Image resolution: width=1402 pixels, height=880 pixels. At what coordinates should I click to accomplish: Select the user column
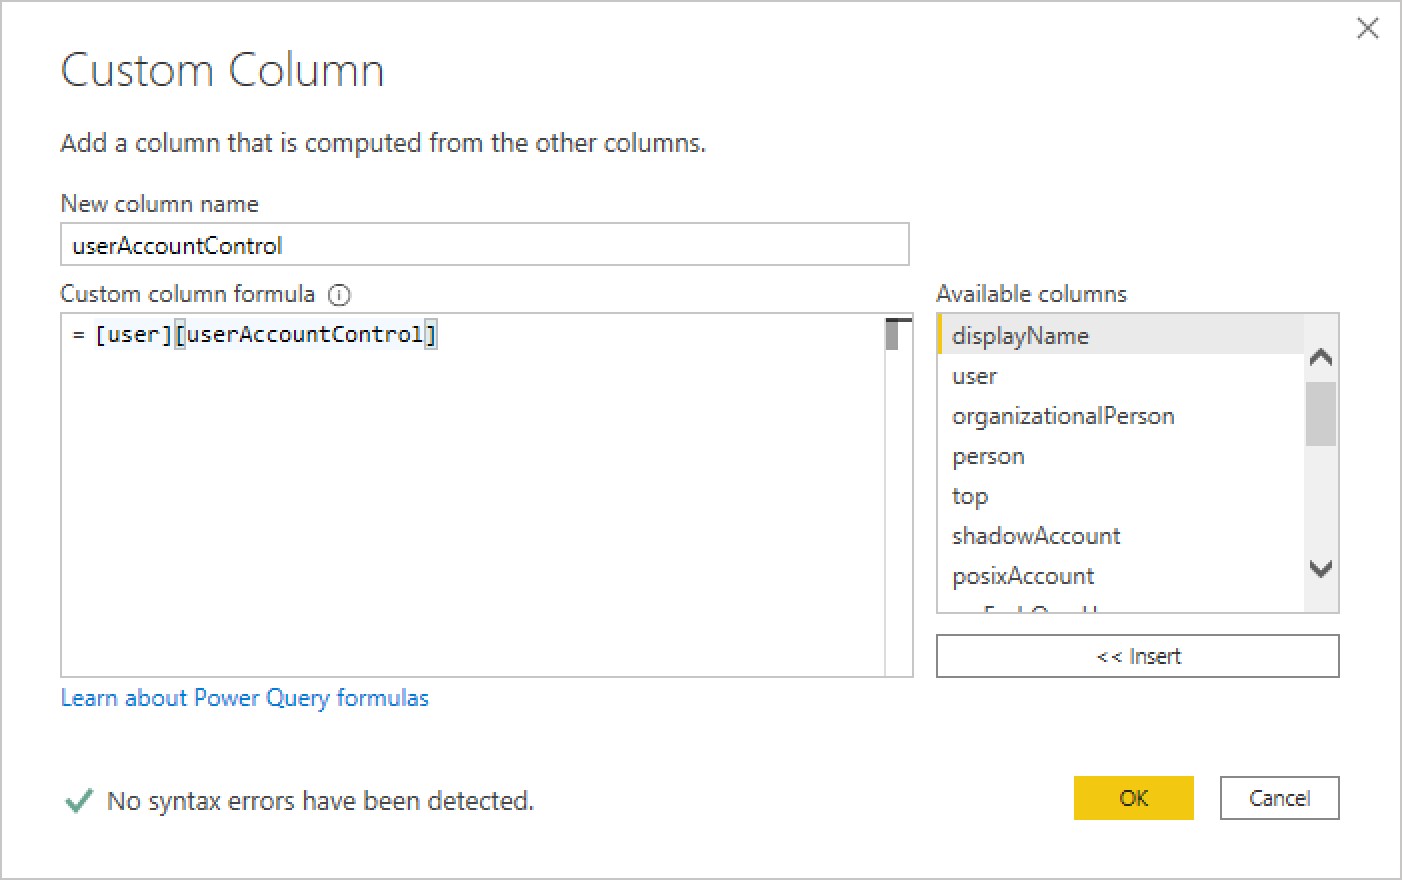[x=1120, y=376]
